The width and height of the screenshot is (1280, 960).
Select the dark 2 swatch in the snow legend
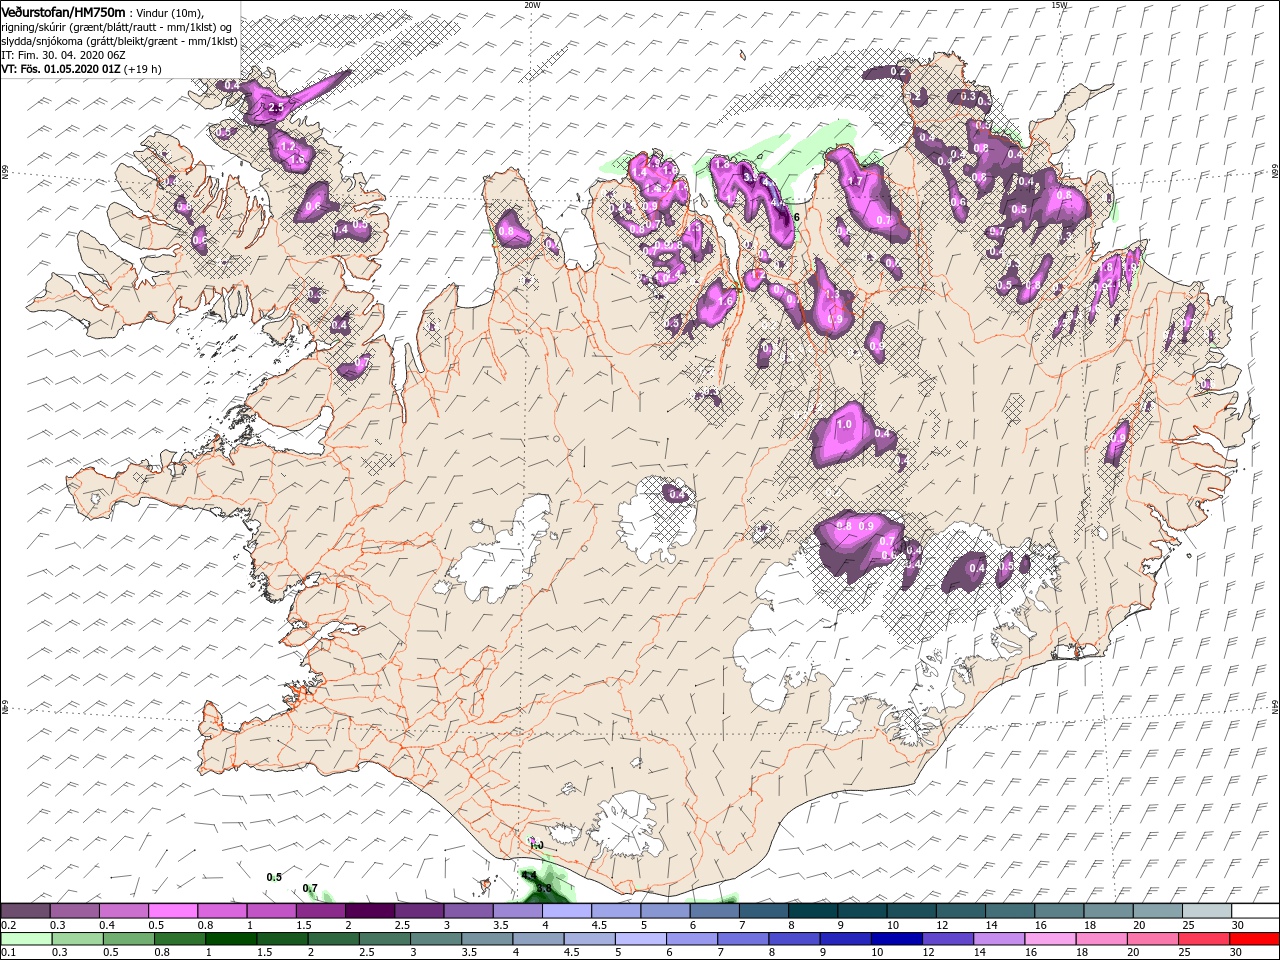pos(369,911)
